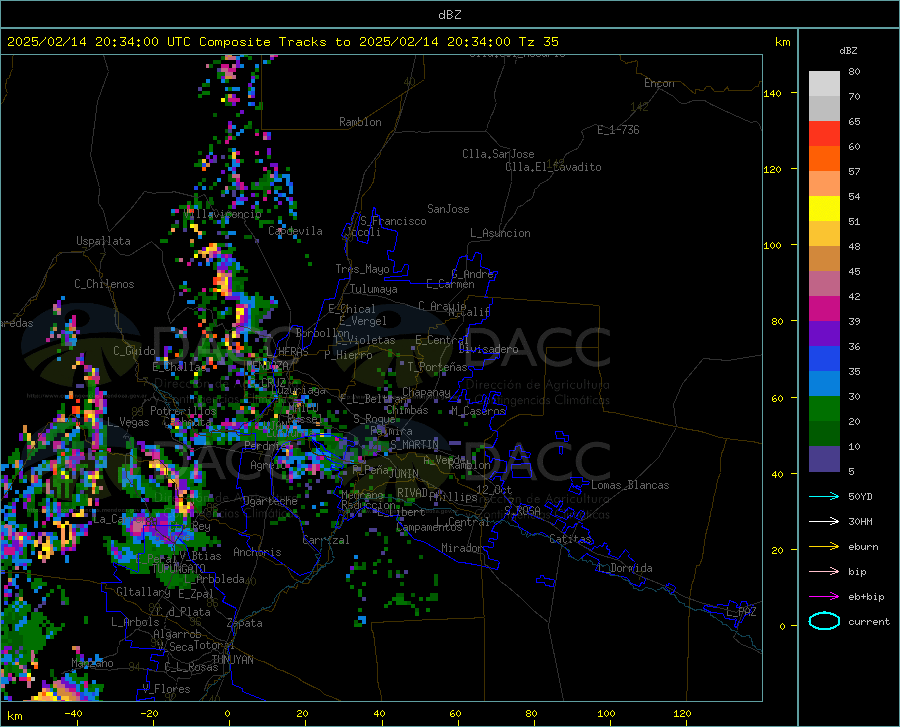Click the orange 60 dBZ swatch
Image resolution: width=900 pixels, height=727 pixels.
coord(824,158)
